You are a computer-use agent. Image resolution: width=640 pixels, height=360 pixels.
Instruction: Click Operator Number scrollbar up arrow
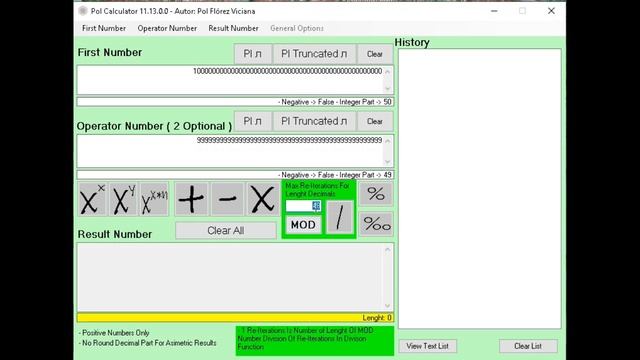tap(388, 141)
